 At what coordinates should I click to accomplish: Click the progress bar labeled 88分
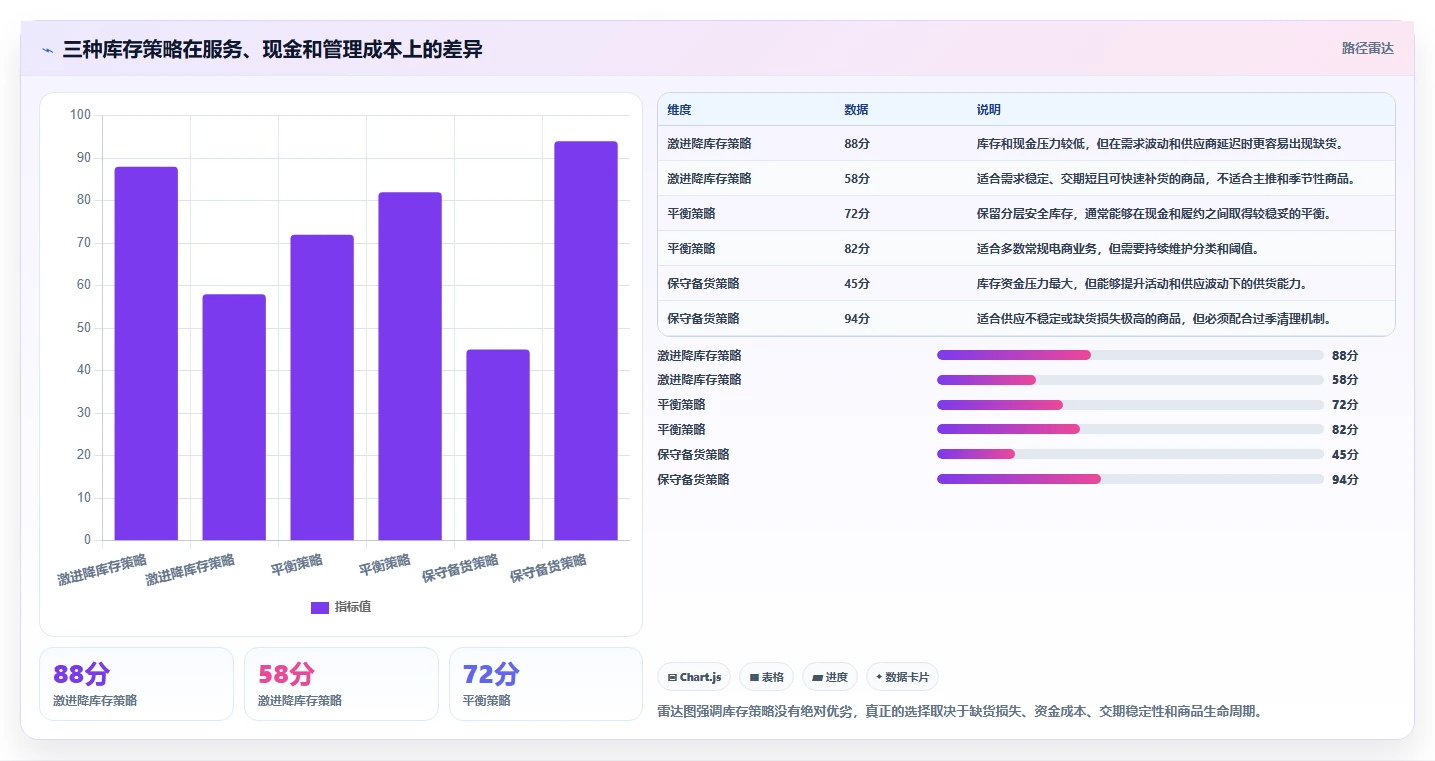pyautogui.click(x=1130, y=355)
